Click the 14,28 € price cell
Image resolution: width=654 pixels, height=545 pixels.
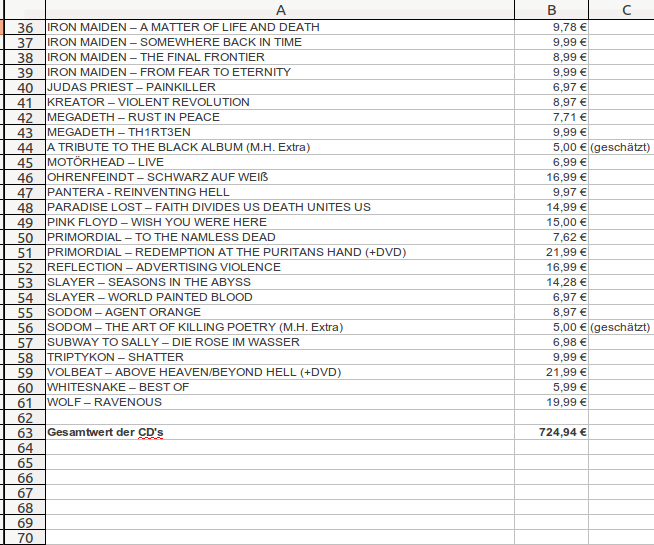click(551, 283)
